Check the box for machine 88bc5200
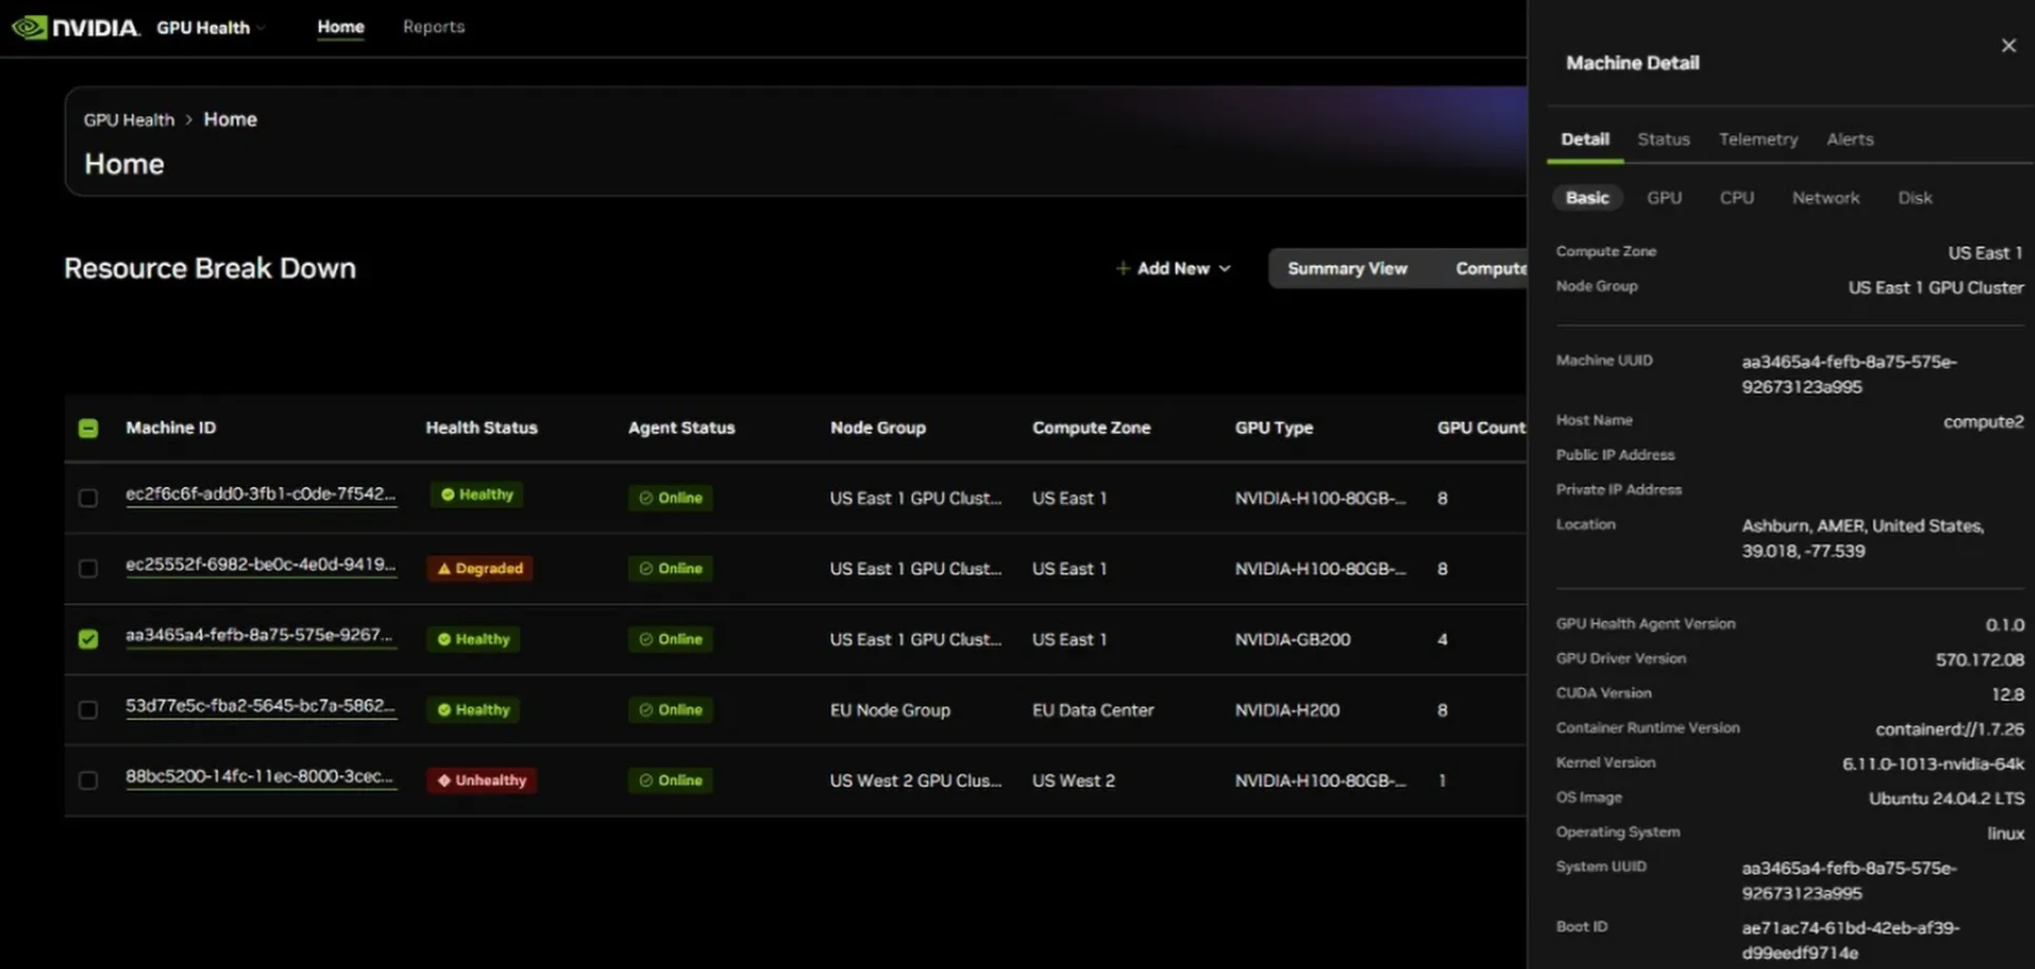The width and height of the screenshot is (2035, 969). click(88, 780)
